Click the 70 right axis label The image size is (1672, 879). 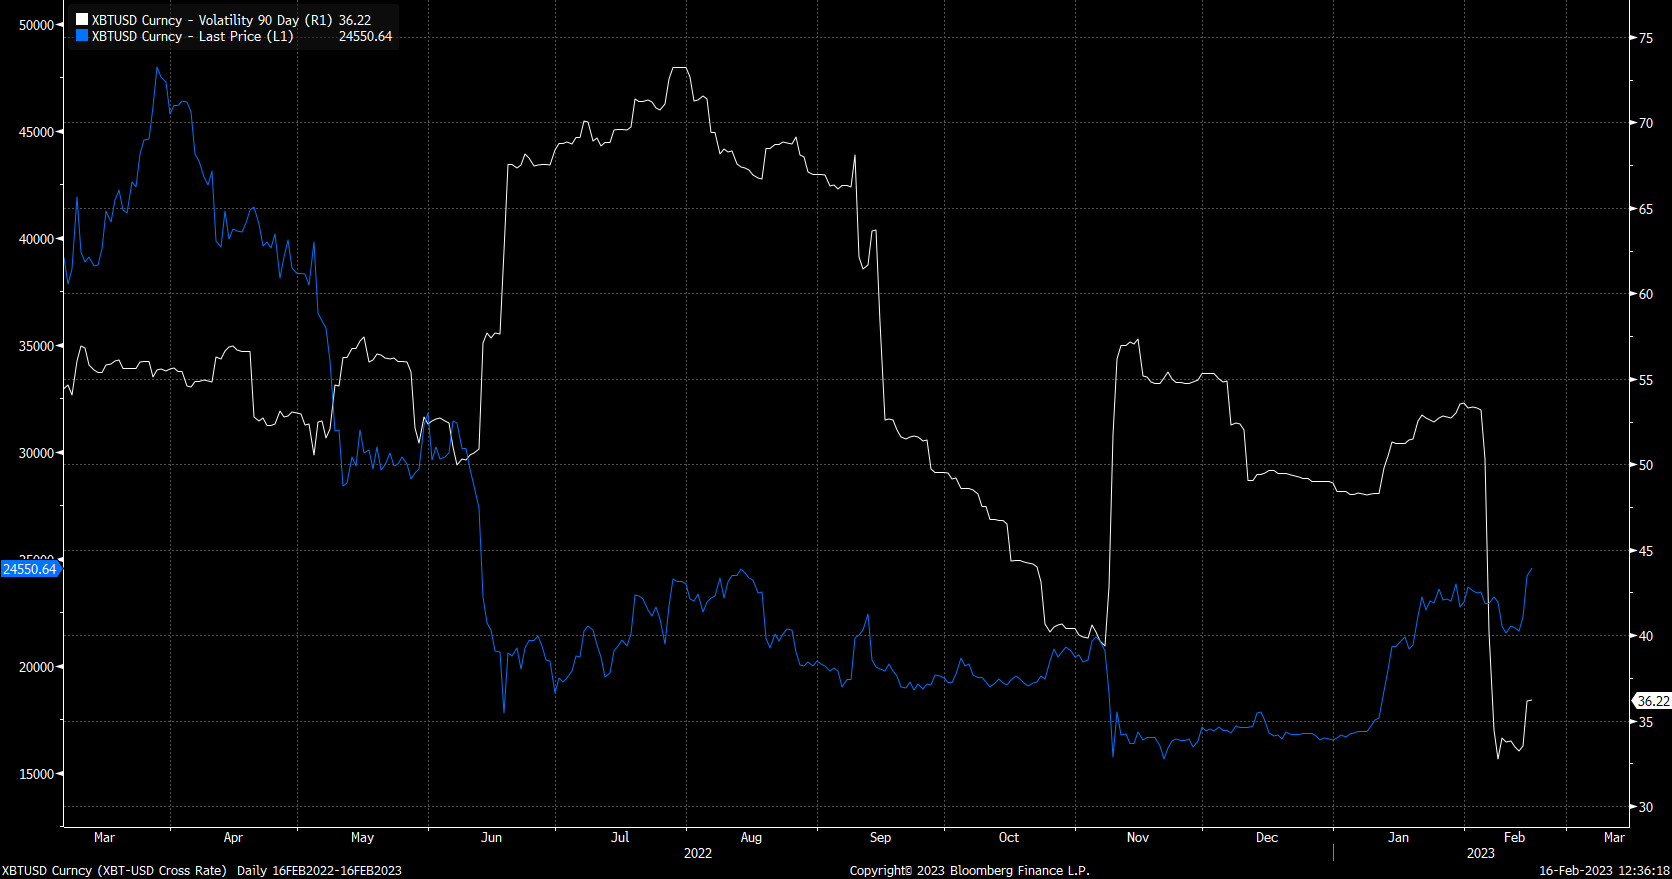(x=1646, y=123)
